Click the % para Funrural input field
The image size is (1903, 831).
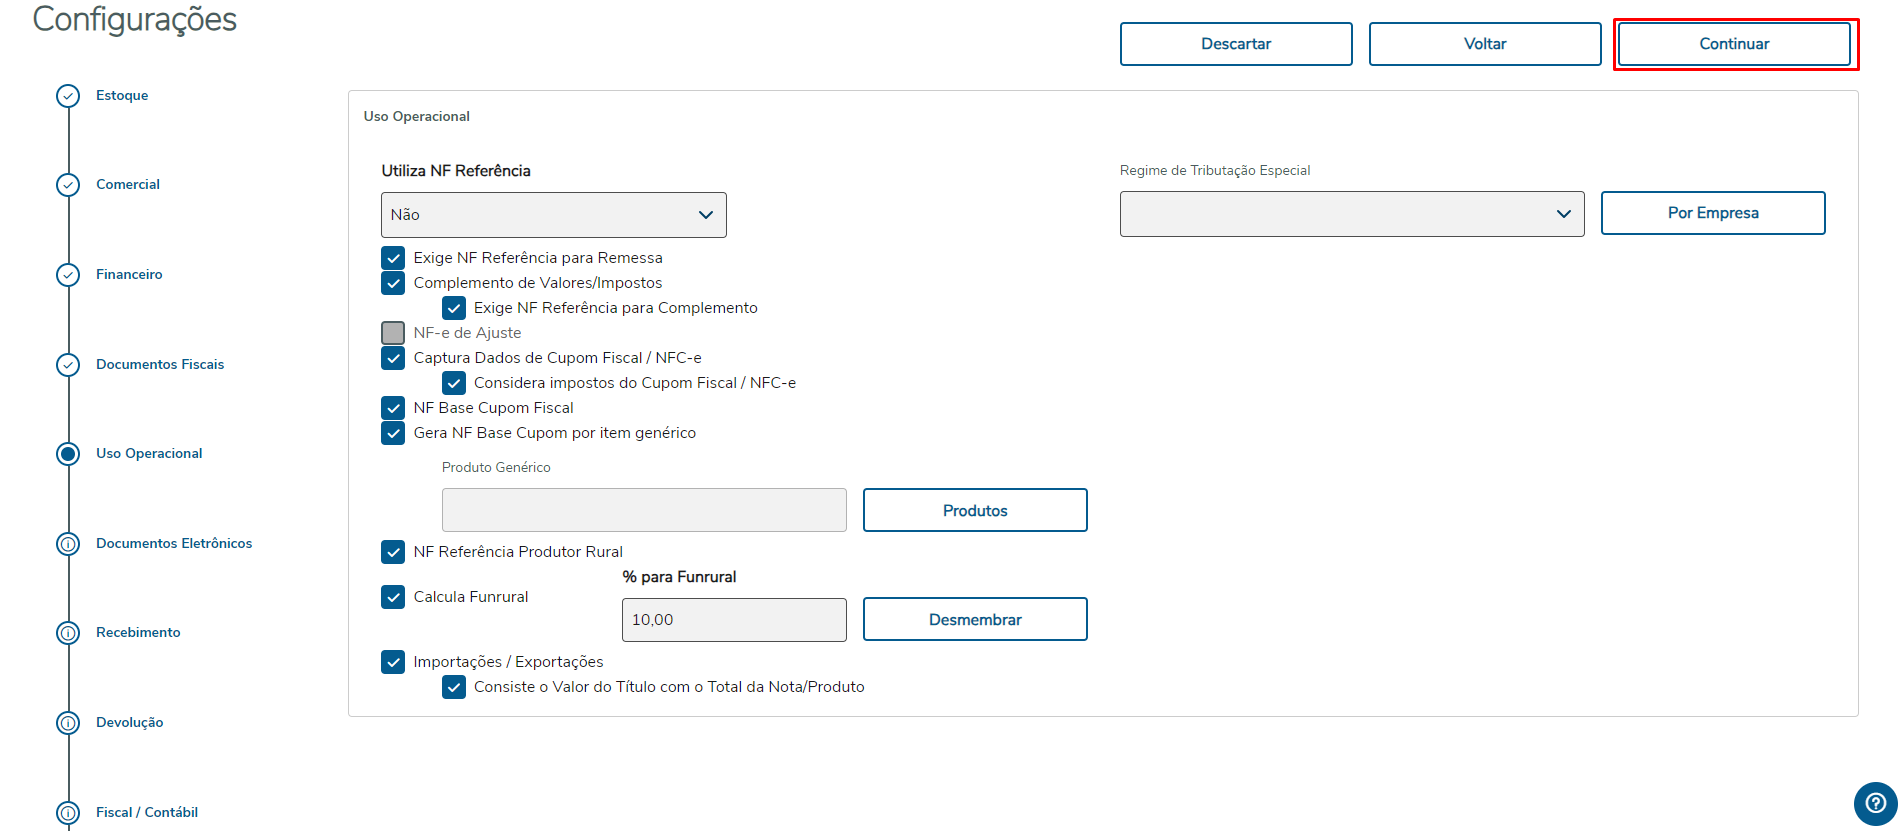click(x=733, y=620)
